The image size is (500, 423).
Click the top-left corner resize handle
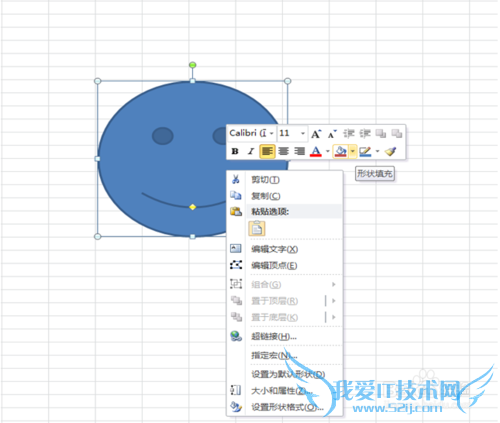(x=97, y=81)
